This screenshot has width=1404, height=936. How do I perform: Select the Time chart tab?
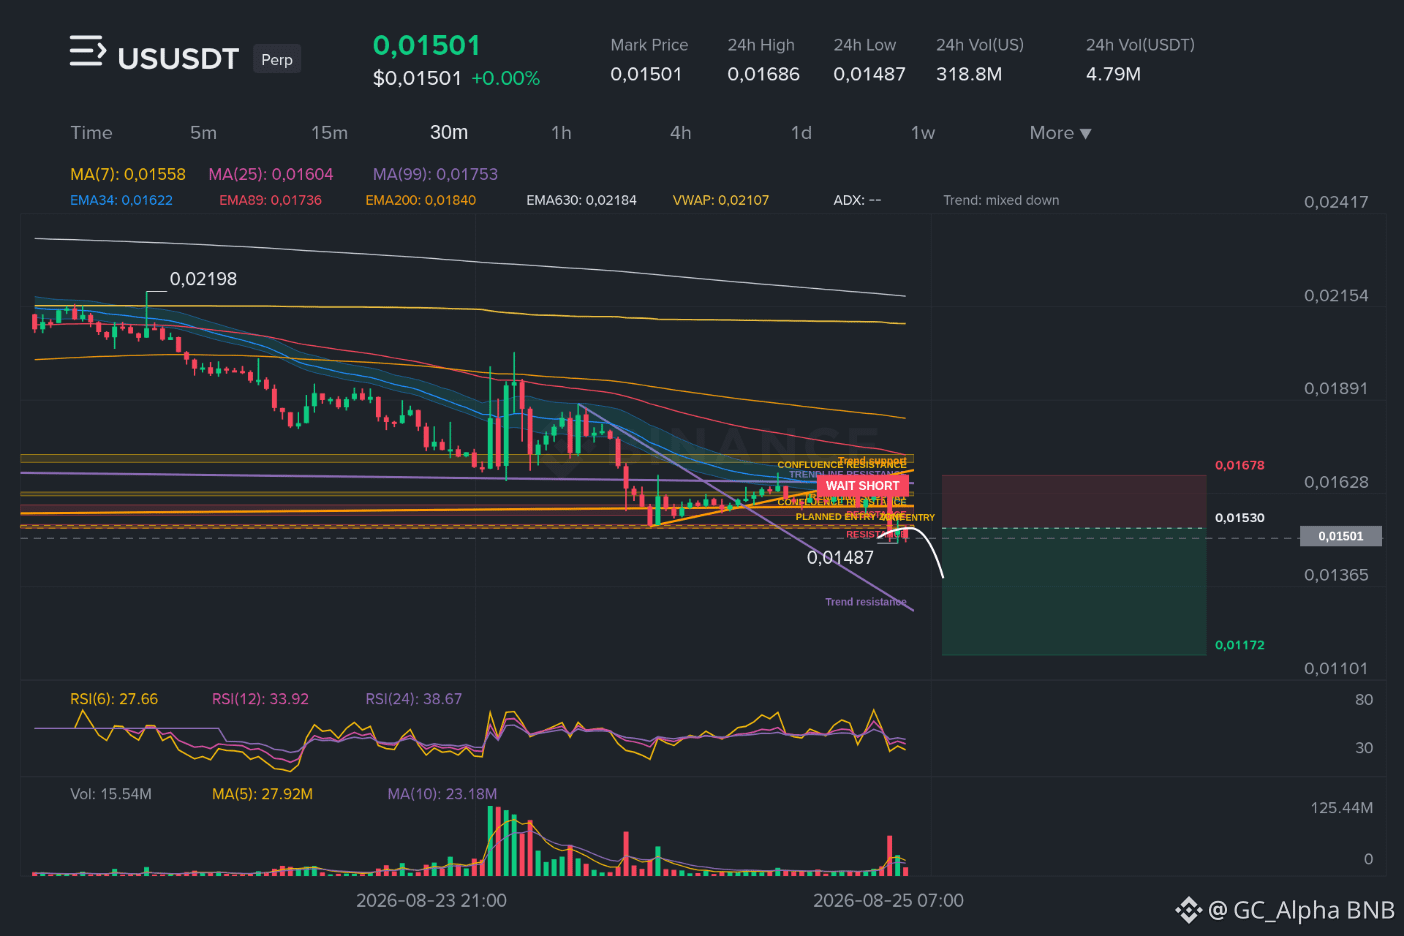tap(91, 133)
